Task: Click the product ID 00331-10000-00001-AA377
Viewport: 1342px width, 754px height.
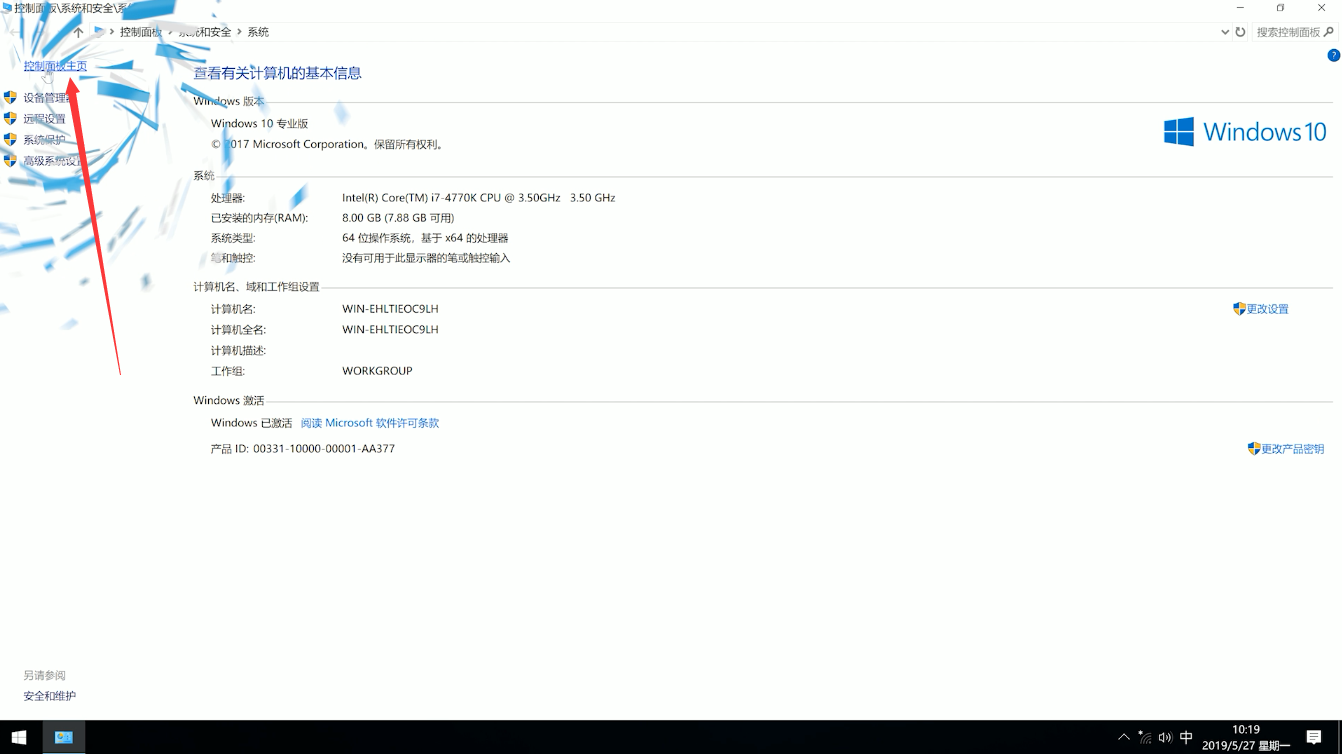Action: point(324,449)
